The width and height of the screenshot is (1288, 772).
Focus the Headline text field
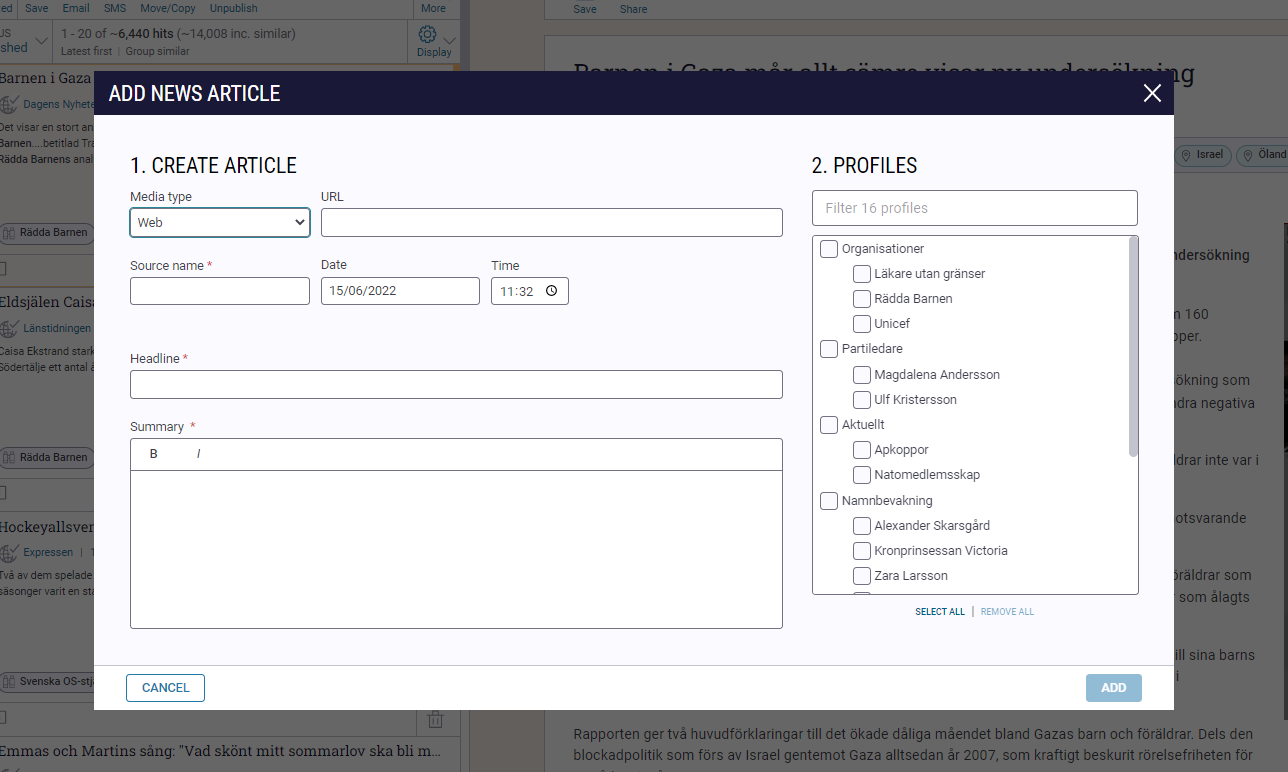click(x=456, y=385)
